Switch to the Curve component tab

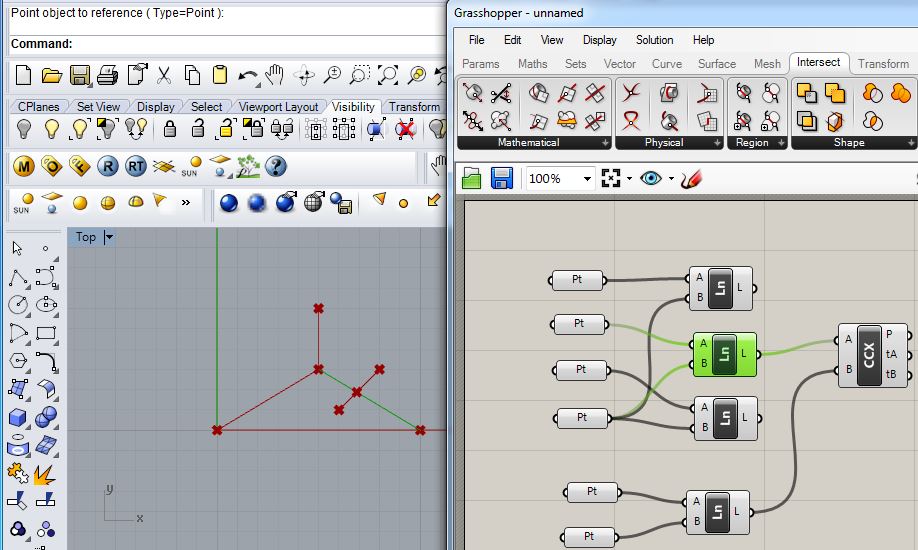(666, 63)
